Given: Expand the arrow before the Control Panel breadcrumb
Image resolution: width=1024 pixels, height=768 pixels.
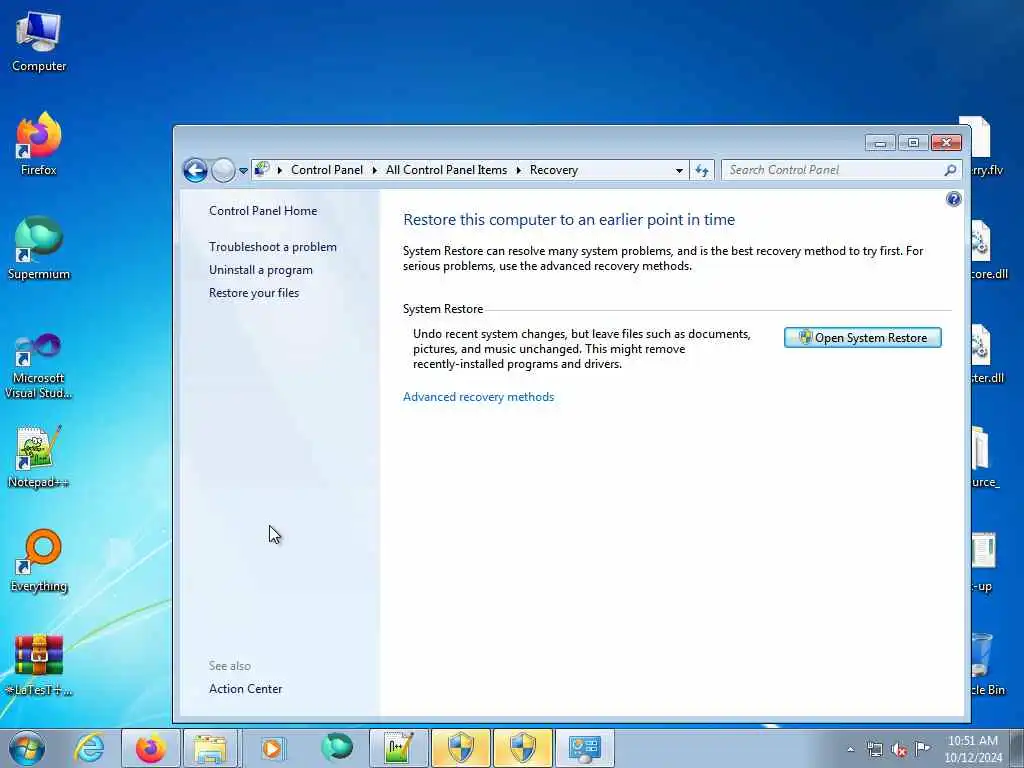Looking at the screenshot, I should [x=280, y=170].
